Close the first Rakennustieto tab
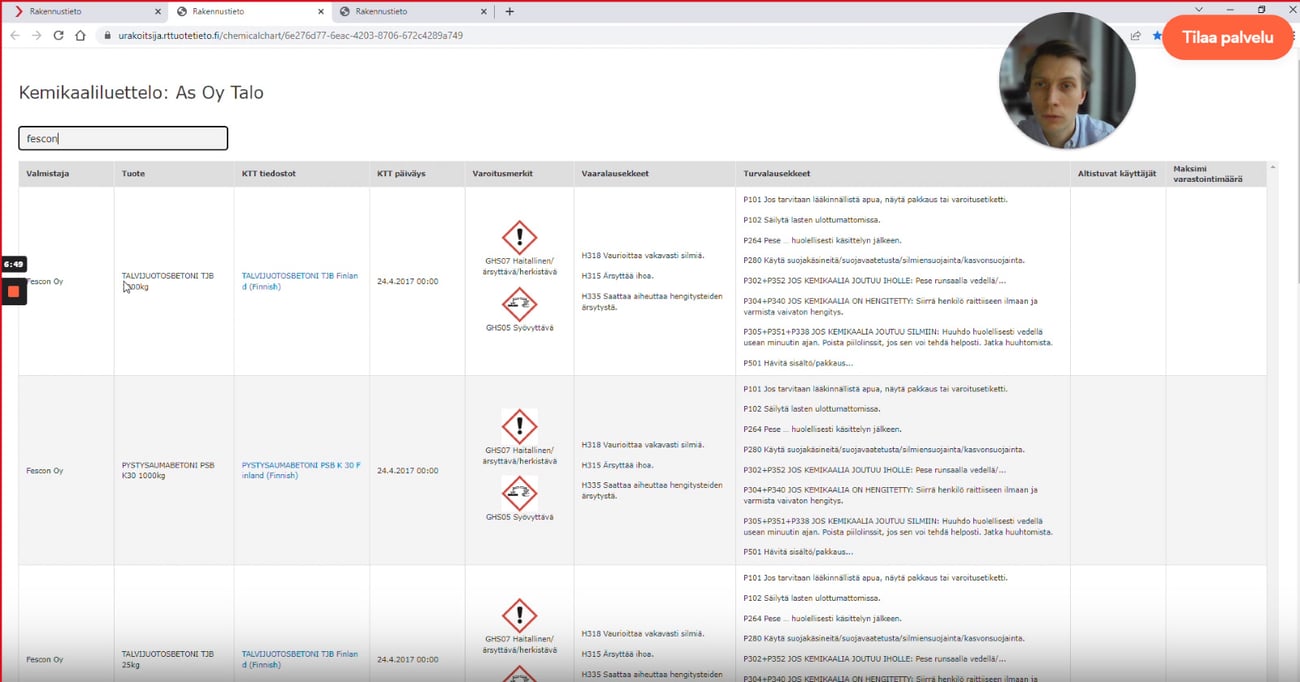1300x682 pixels. 158,12
